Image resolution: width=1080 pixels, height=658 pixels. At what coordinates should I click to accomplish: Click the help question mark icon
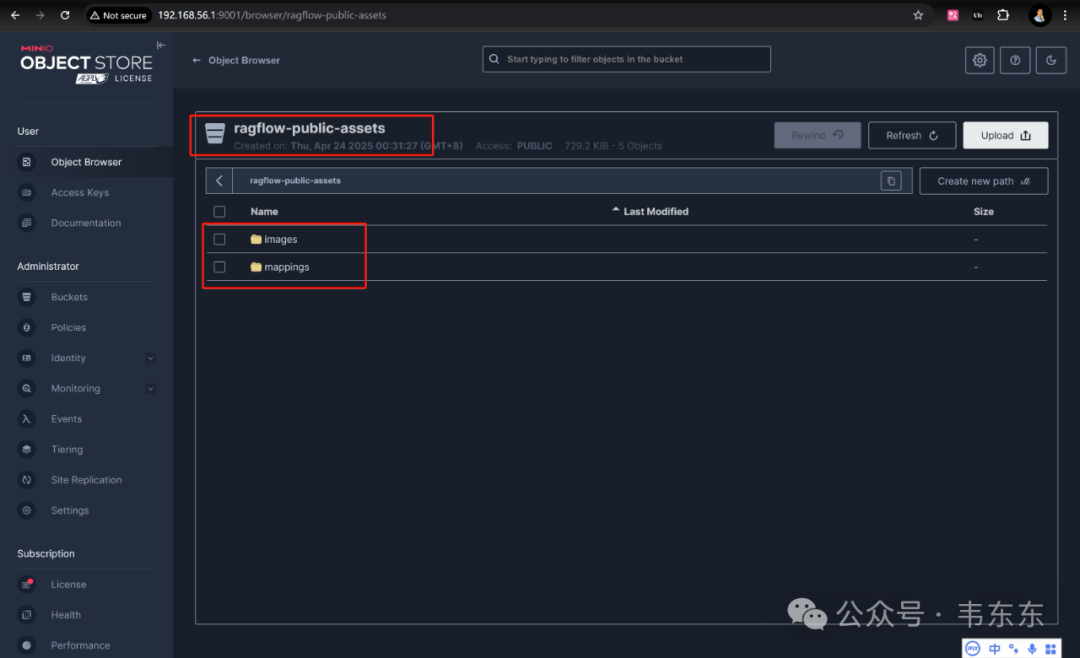coord(1015,60)
